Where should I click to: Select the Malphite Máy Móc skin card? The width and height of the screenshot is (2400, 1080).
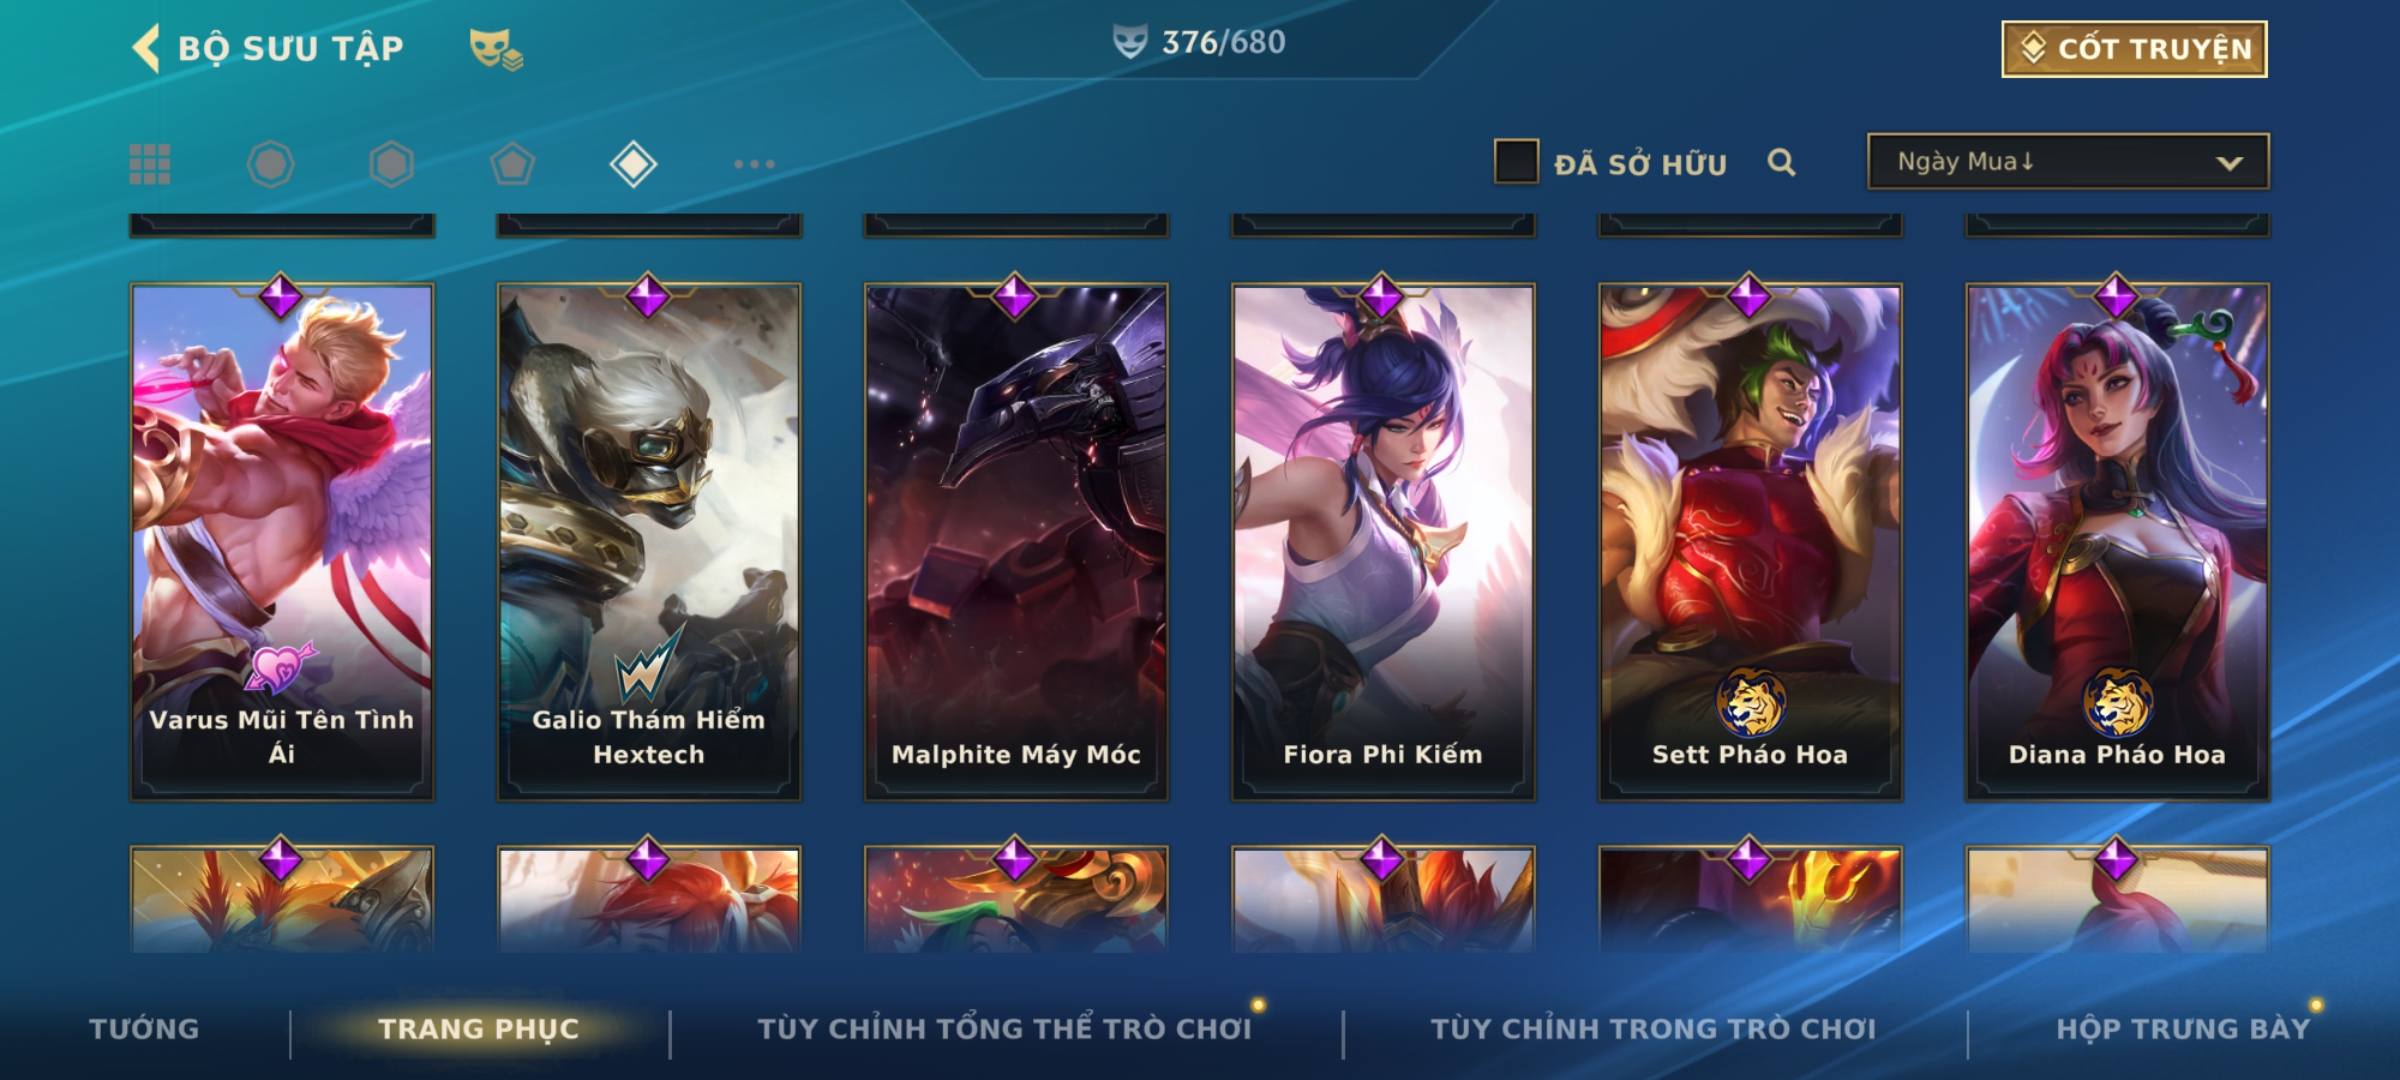[1016, 542]
